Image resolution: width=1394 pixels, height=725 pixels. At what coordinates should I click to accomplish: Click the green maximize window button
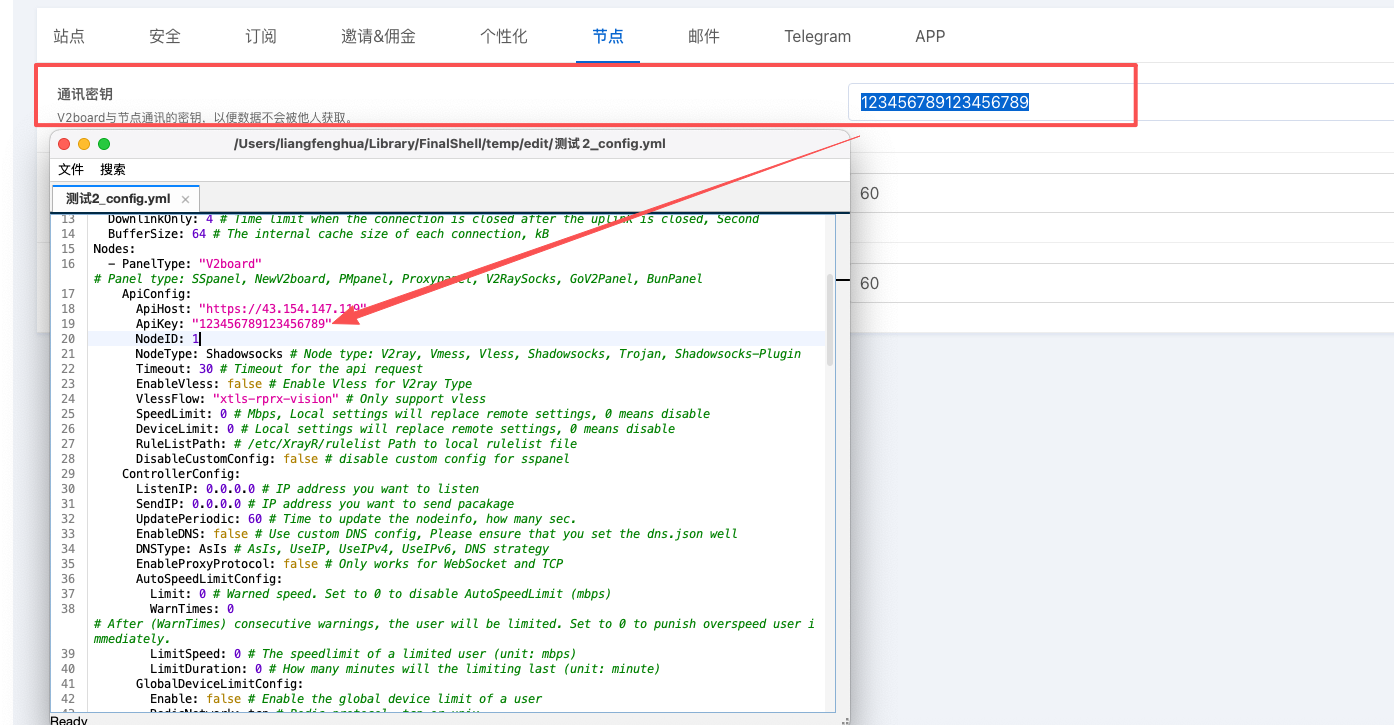103,144
